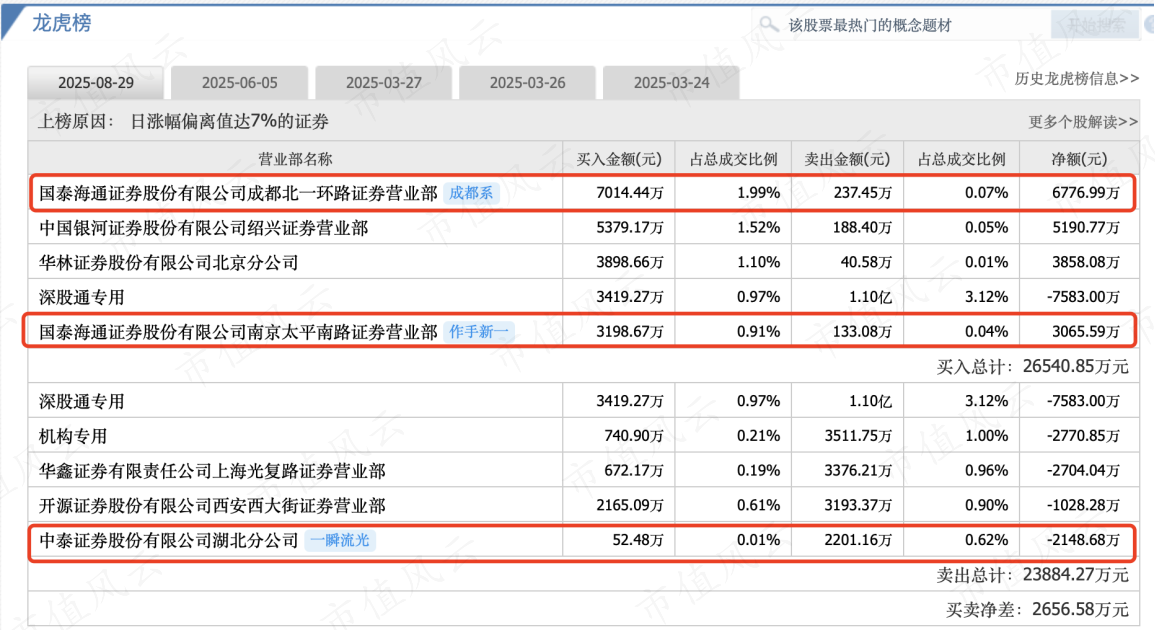Screen dimensions: 1155x630
Task: Click the 3065.59万 net amount cell
Action: click(1086, 332)
